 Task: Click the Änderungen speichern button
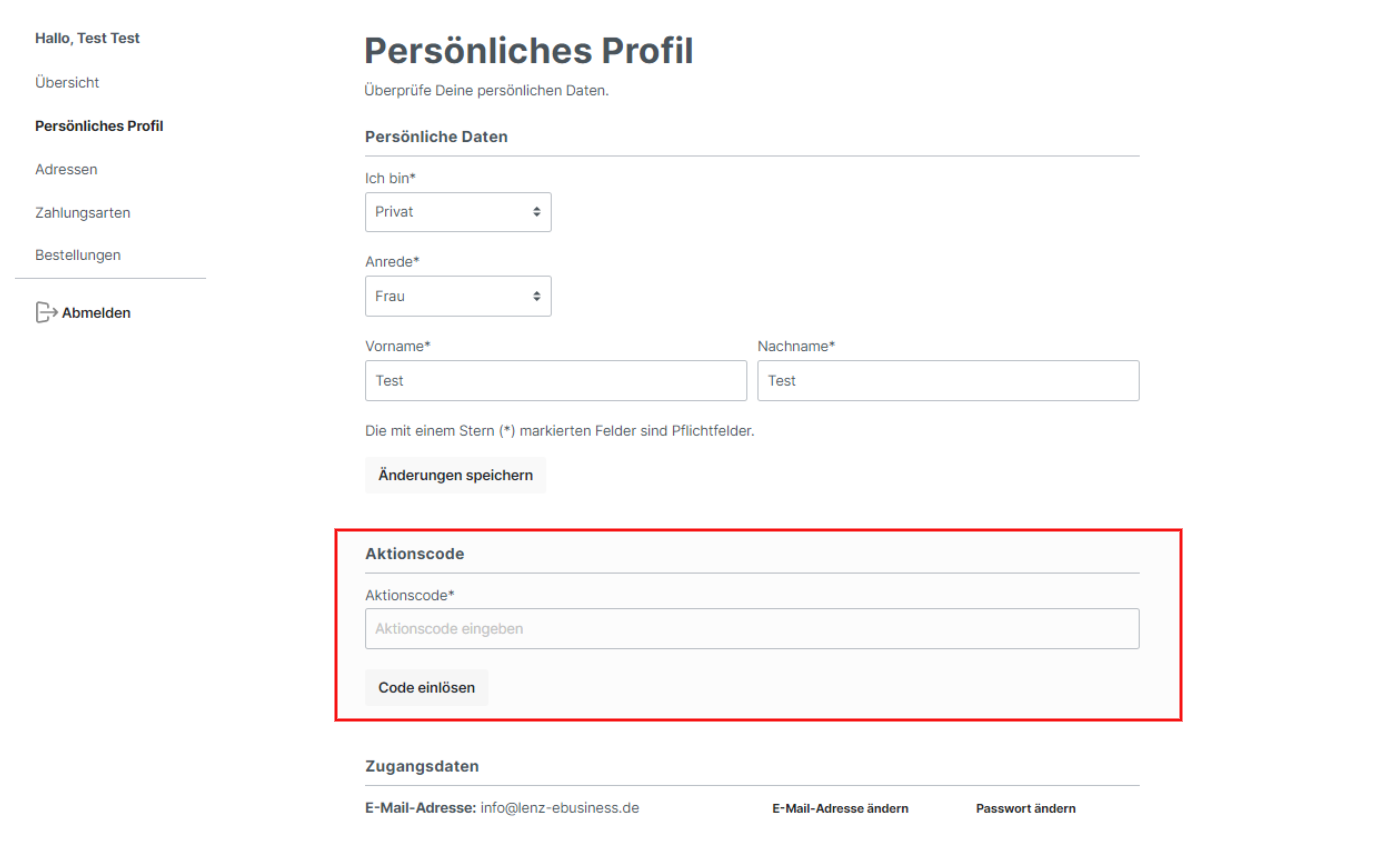click(455, 475)
